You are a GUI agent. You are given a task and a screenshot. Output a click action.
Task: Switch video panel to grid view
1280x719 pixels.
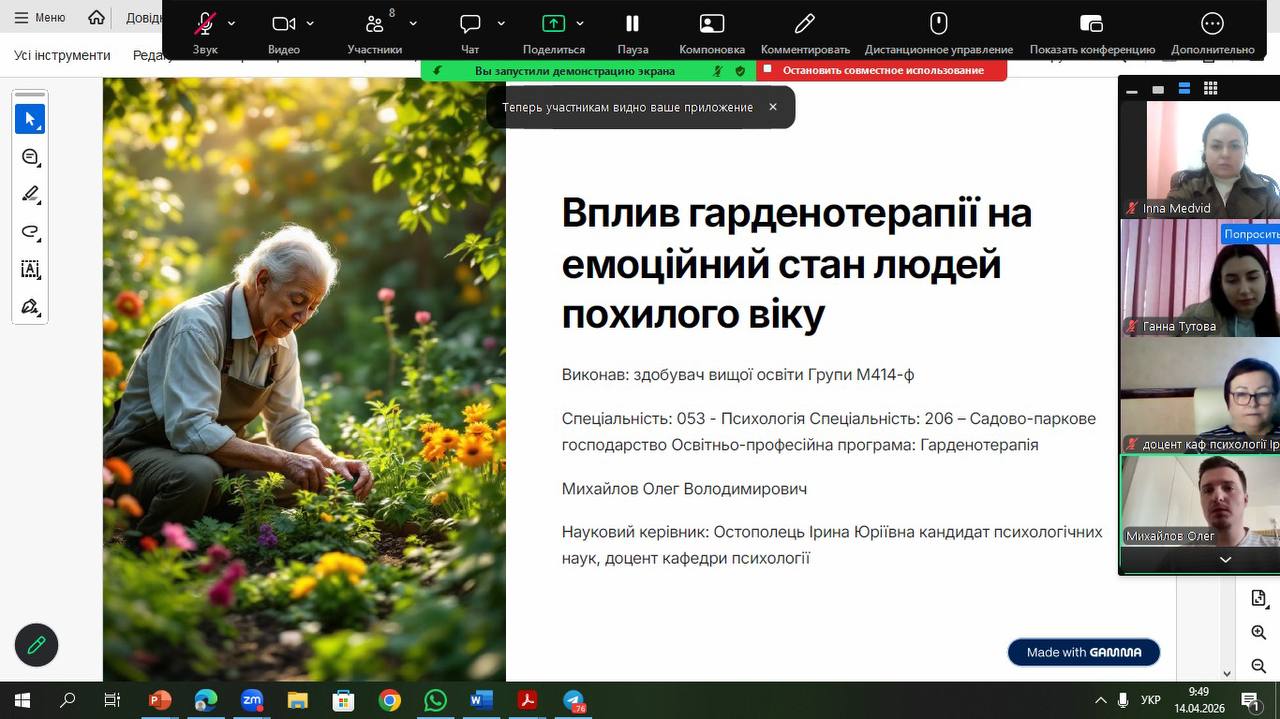pos(1211,89)
